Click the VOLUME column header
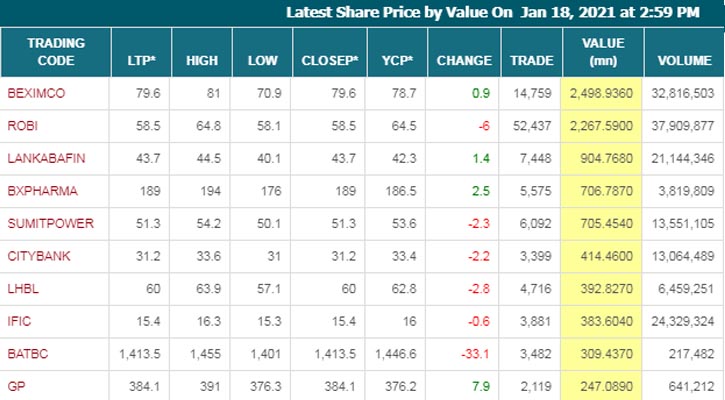The width and height of the screenshot is (725, 400). [684, 60]
